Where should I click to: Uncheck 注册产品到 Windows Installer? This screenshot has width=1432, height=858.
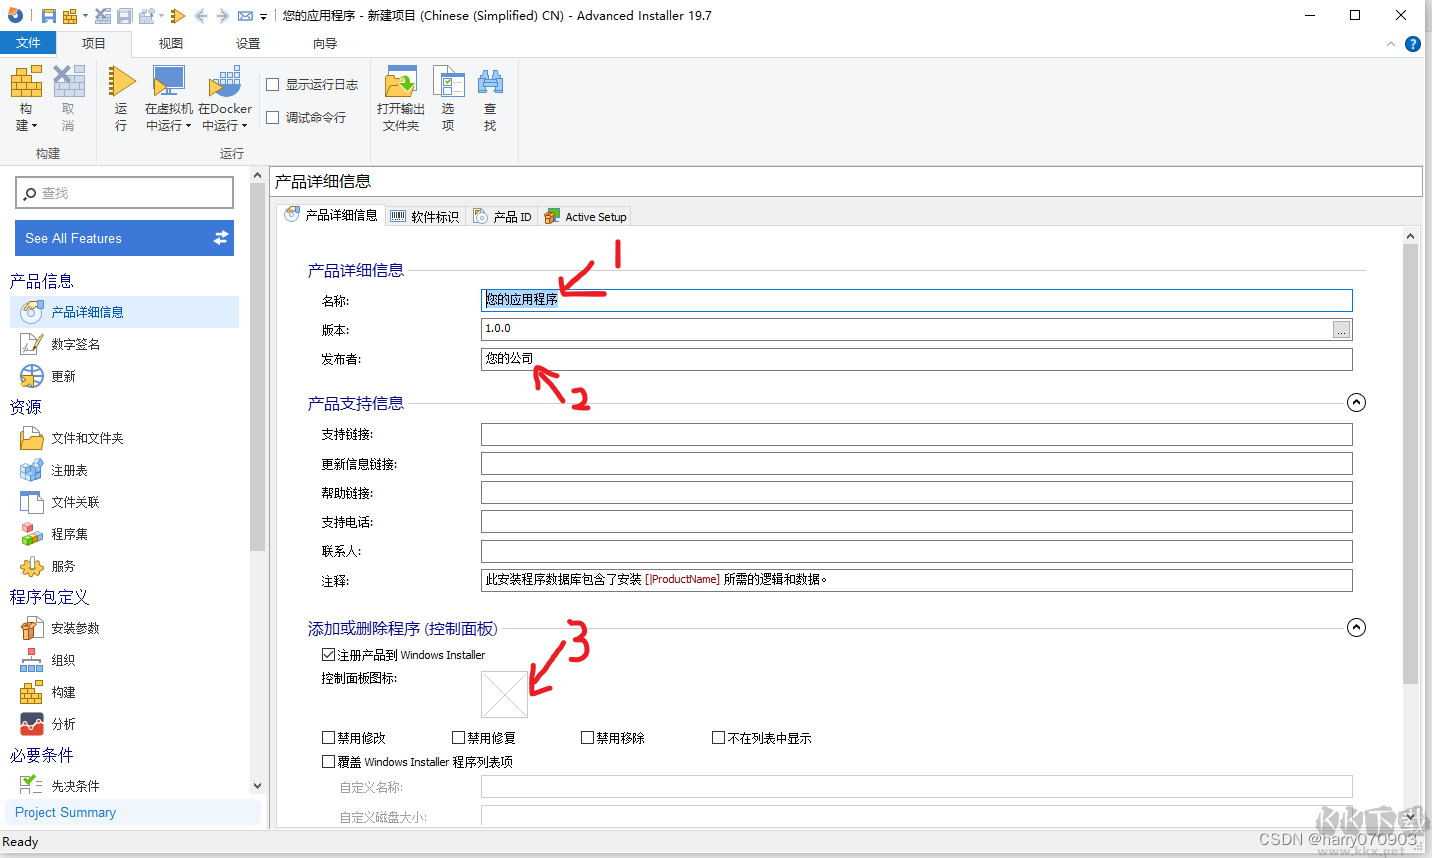[329, 654]
